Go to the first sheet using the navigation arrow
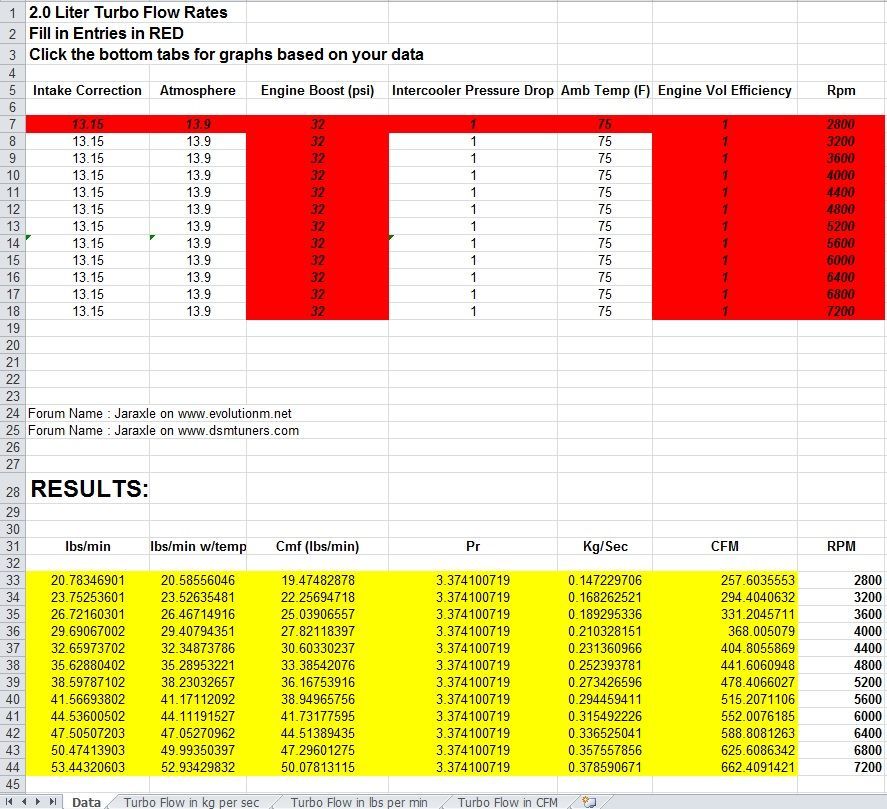Screen dimensions: 887x809 (9, 801)
